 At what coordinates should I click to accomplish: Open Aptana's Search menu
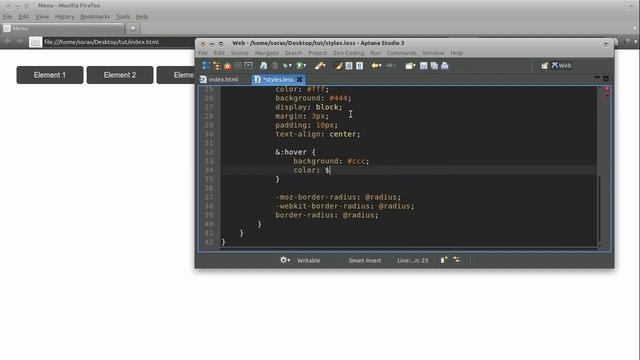coord(293,53)
